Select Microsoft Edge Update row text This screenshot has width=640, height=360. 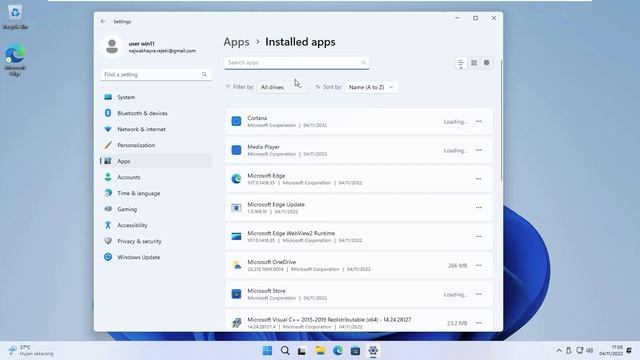(276, 204)
